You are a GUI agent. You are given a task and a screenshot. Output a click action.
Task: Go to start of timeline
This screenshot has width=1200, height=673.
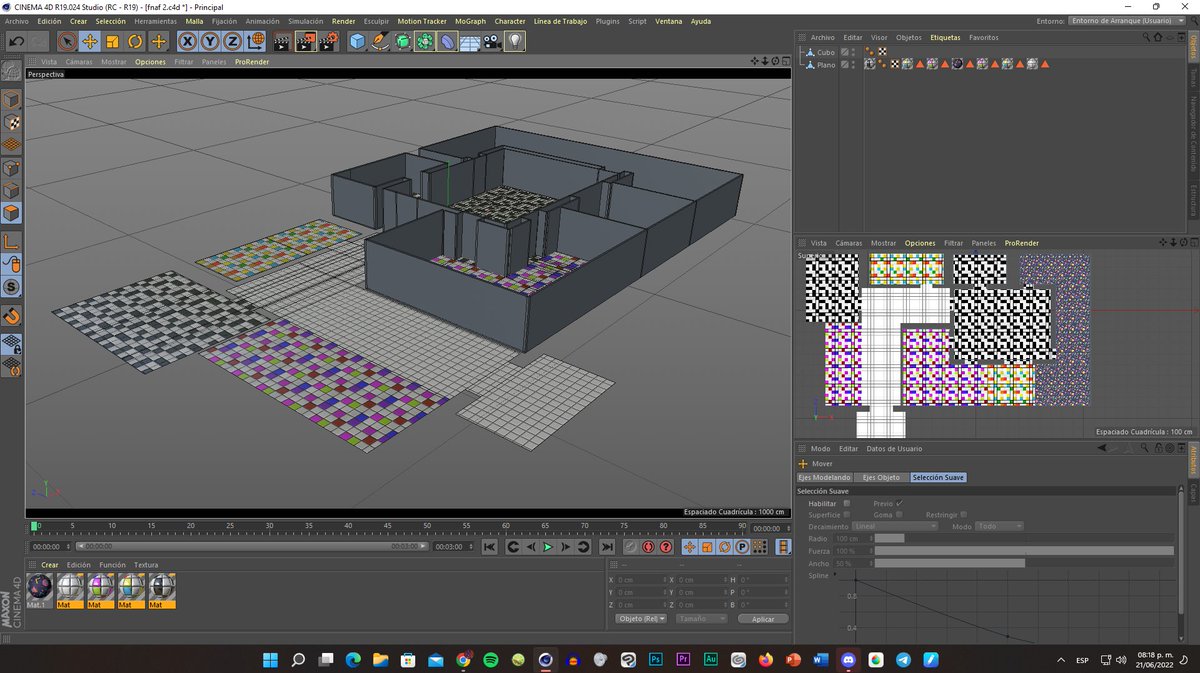489,547
